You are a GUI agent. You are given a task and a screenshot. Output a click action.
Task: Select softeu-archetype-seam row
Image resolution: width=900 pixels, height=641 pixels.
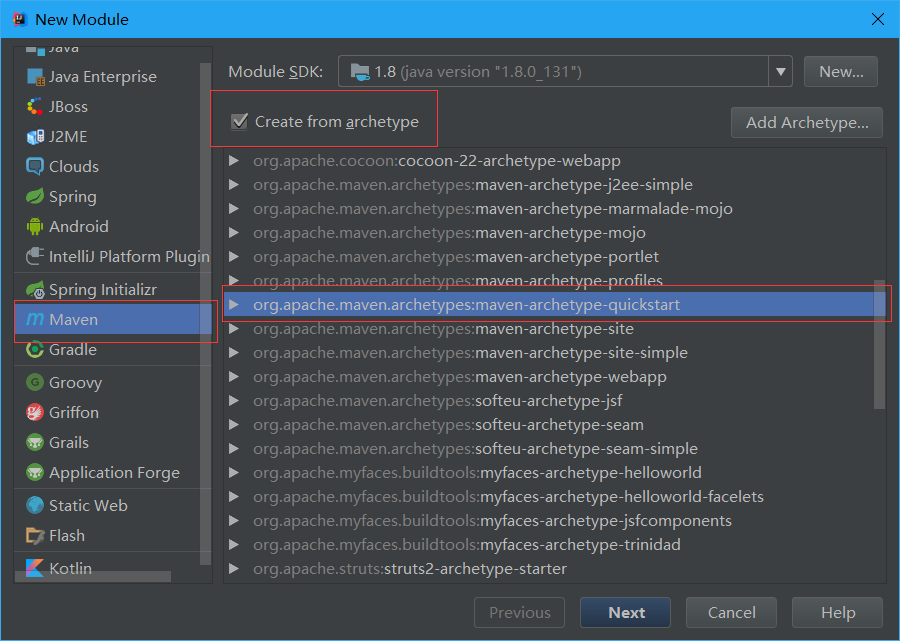[554, 425]
